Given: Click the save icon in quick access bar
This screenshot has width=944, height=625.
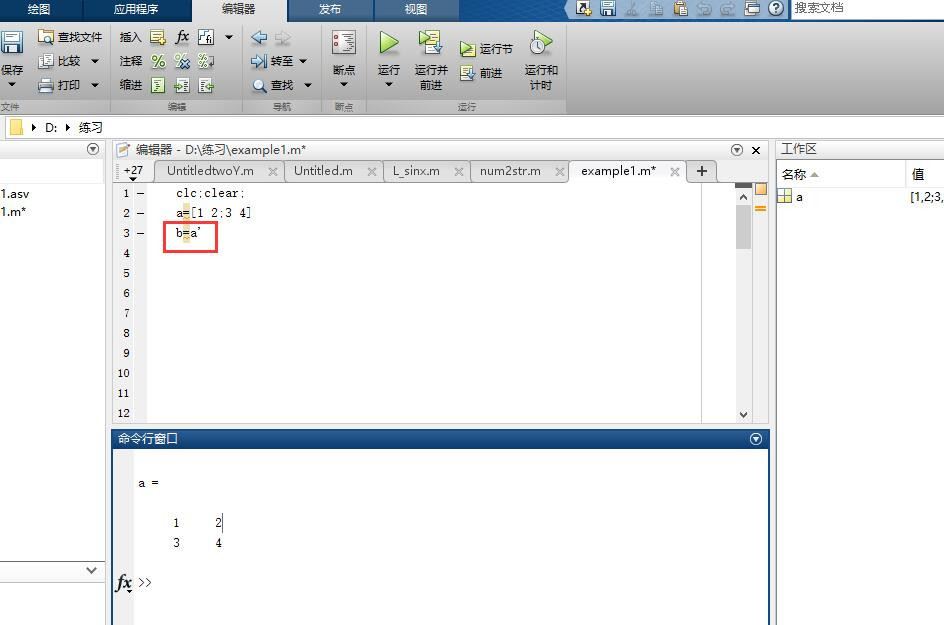Looking at the screenshot, I should [x=608, y=8].
